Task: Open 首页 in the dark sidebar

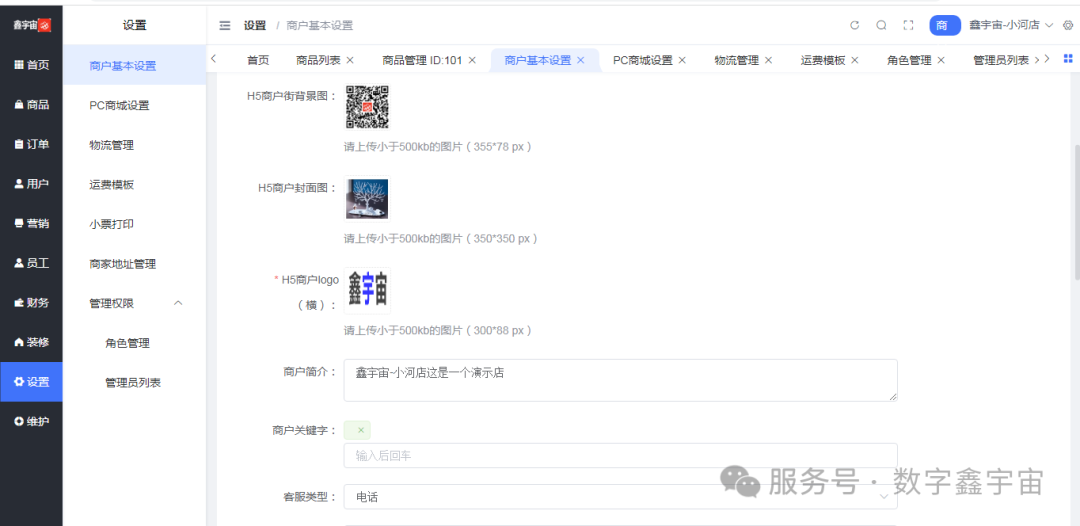Action: point(32,65)
